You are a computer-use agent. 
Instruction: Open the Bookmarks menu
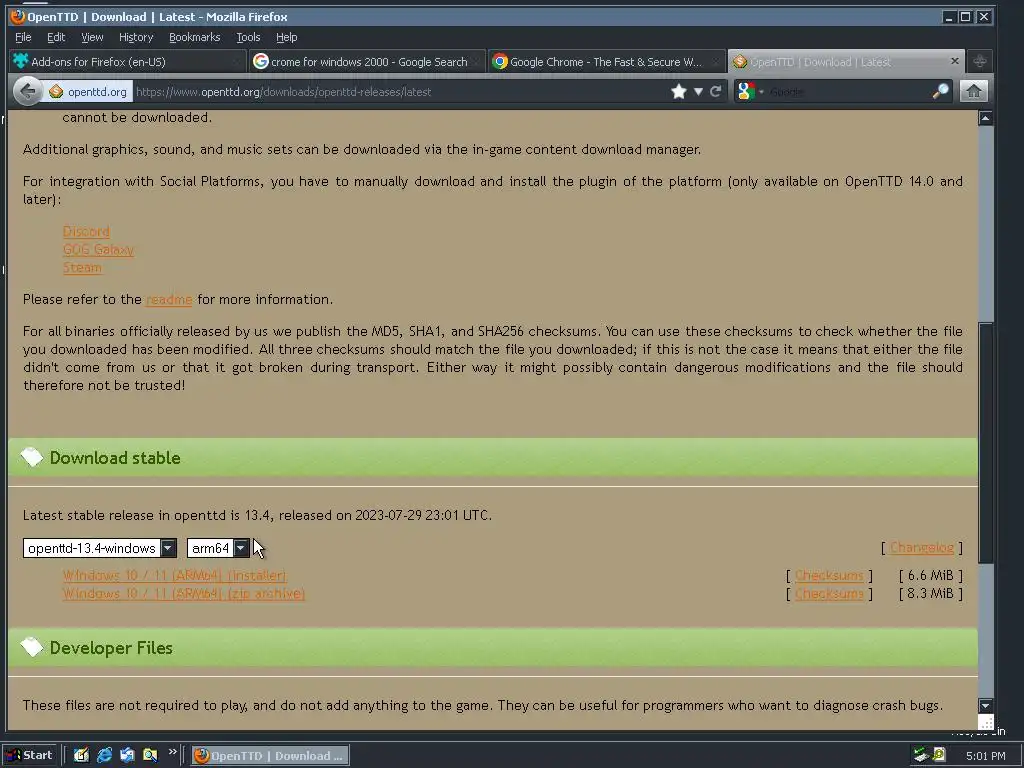tap(195, 37)
